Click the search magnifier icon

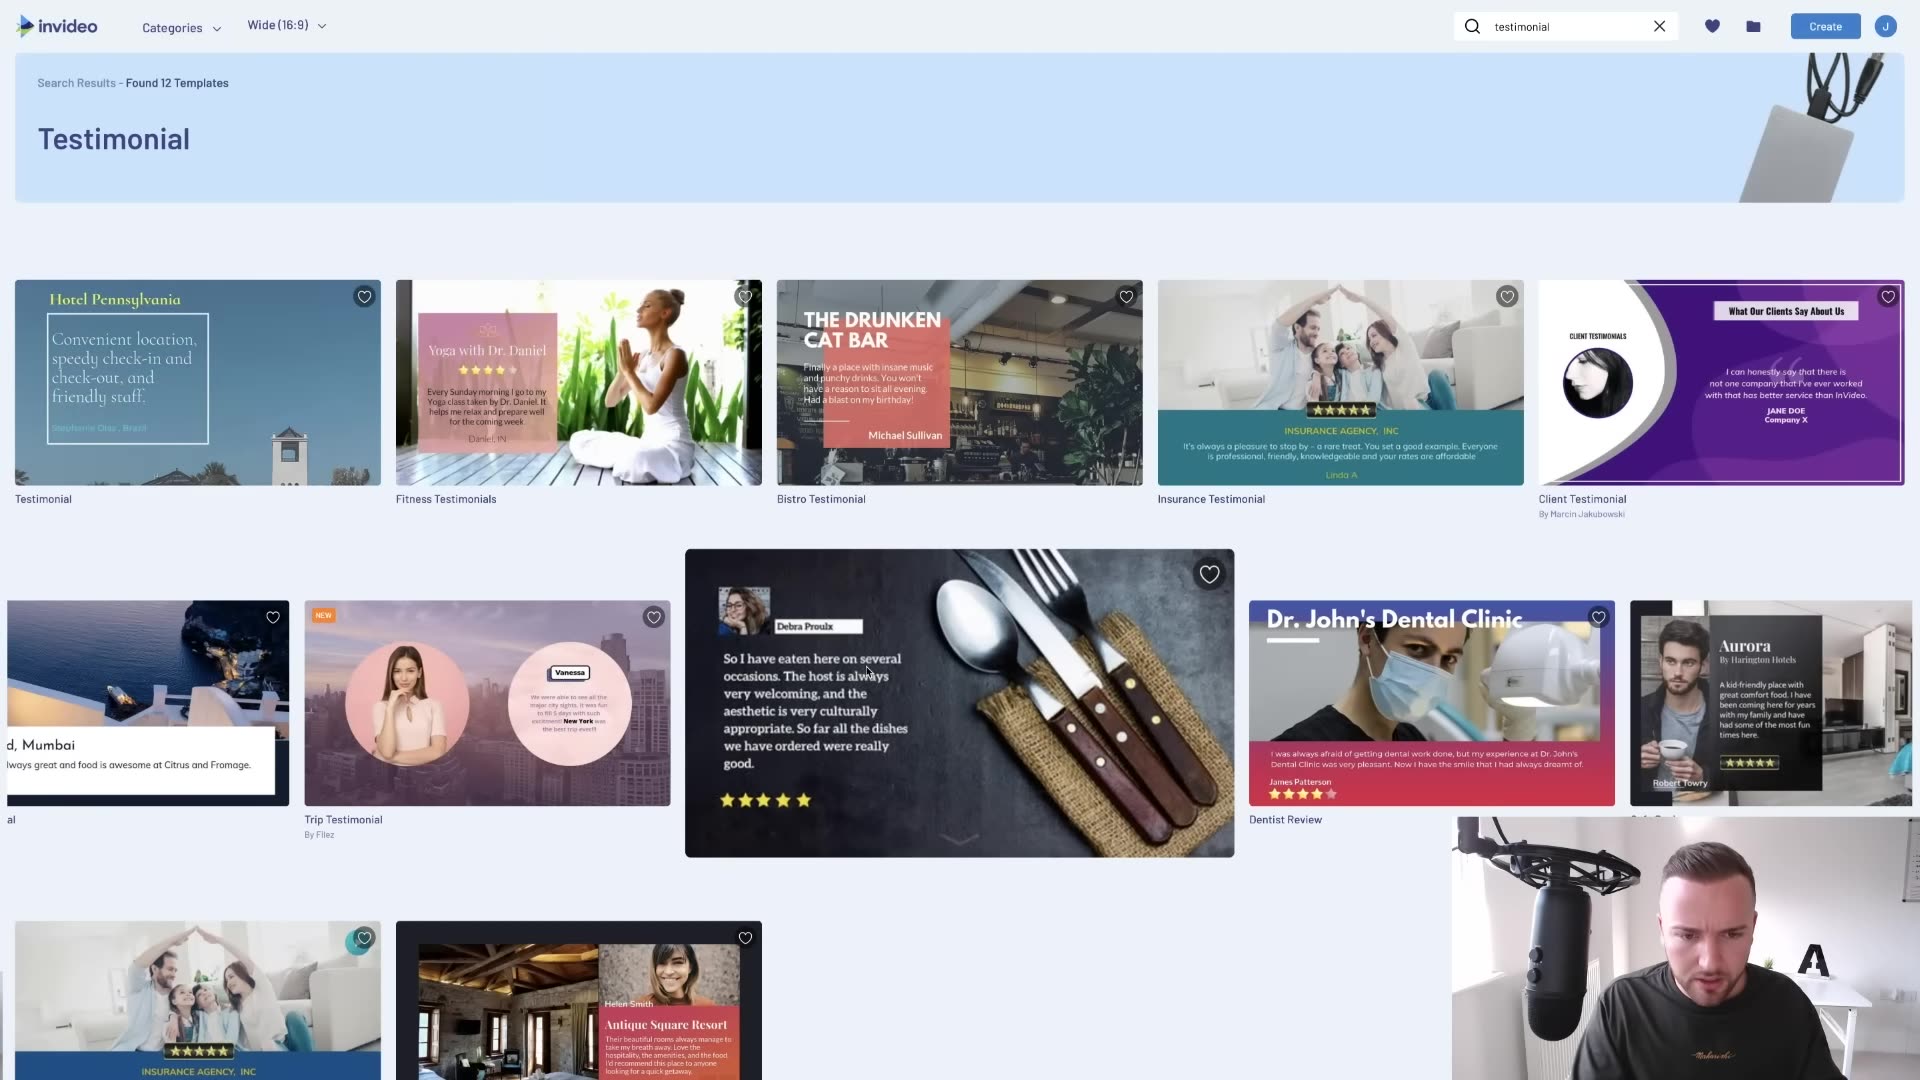tap(1472, 27)
